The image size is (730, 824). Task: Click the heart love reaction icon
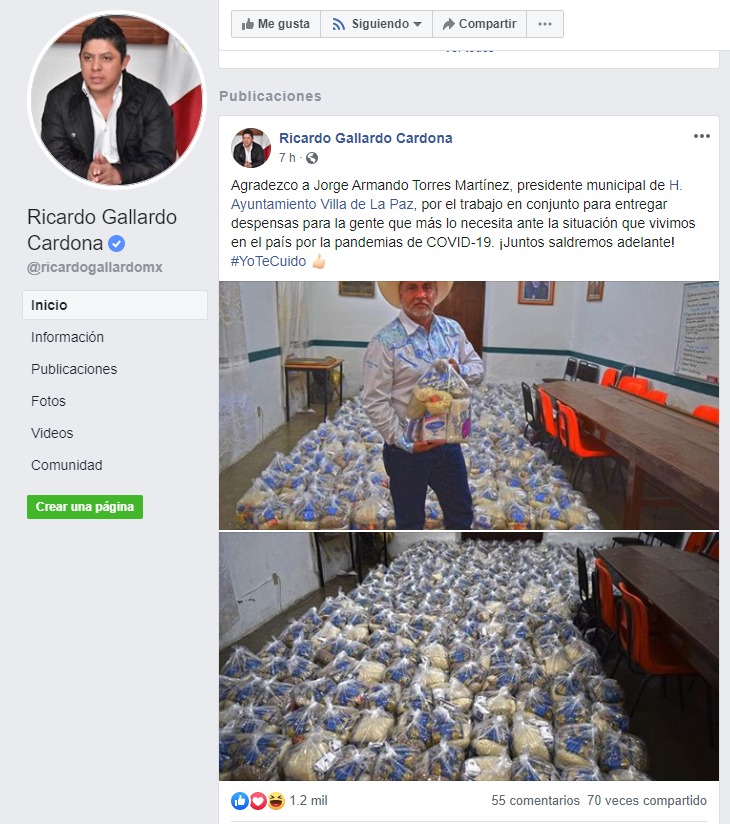(258, 800)
